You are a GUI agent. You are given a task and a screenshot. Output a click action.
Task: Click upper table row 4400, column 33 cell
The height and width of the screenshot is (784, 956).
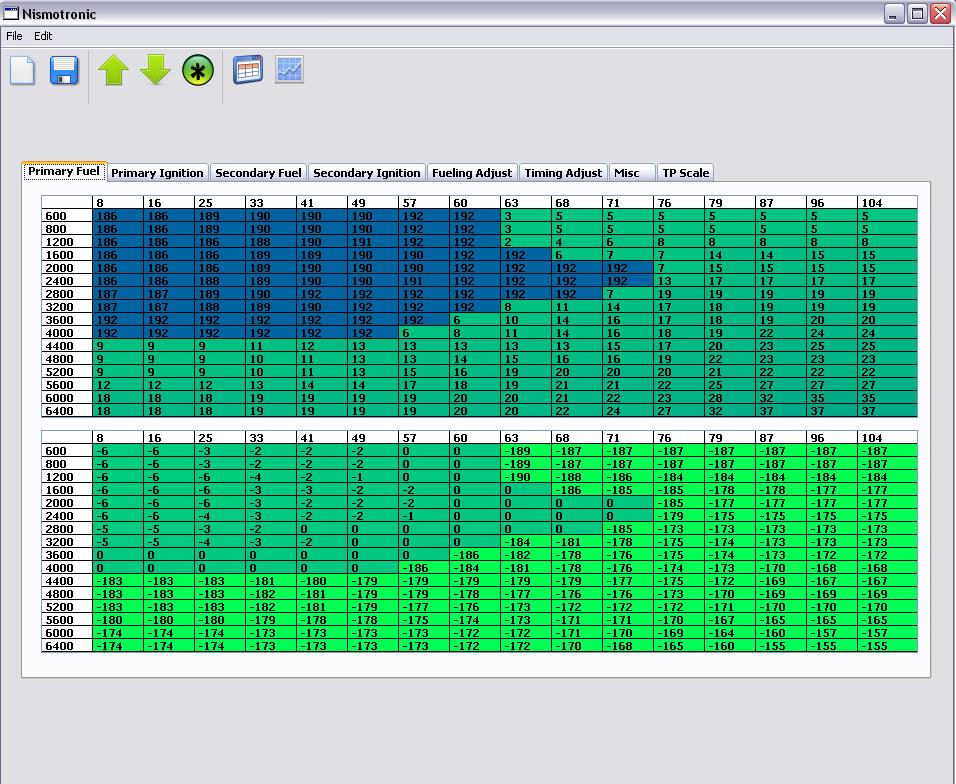click(271, 346)
